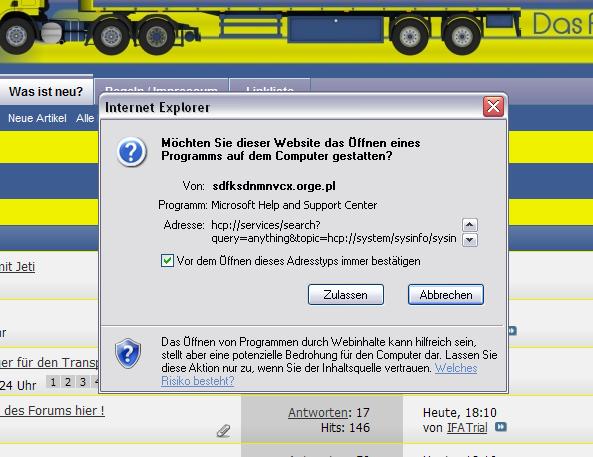Go to last post arrow next to IFATrial
The width and height of the screenshot is (593, 457).
point(501,427)
